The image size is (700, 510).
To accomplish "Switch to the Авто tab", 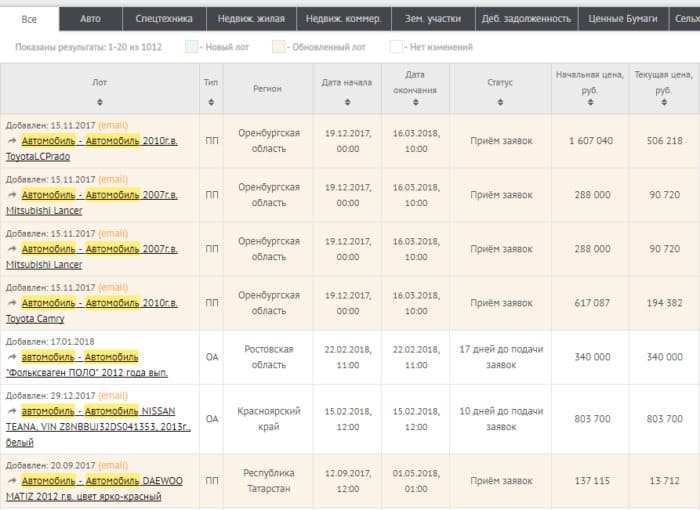I will [90, 18].
